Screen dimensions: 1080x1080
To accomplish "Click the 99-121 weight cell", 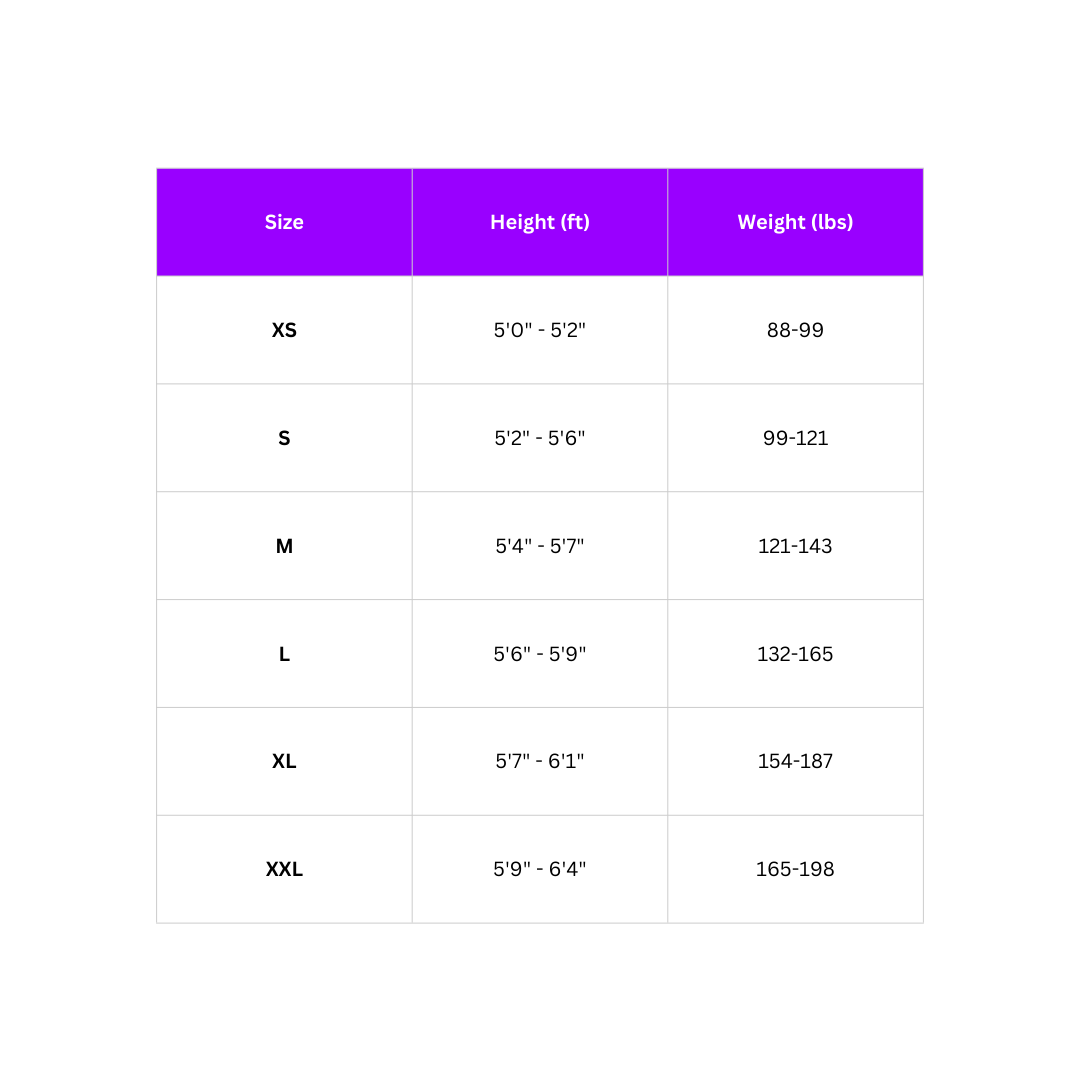I will pos(795,438).
